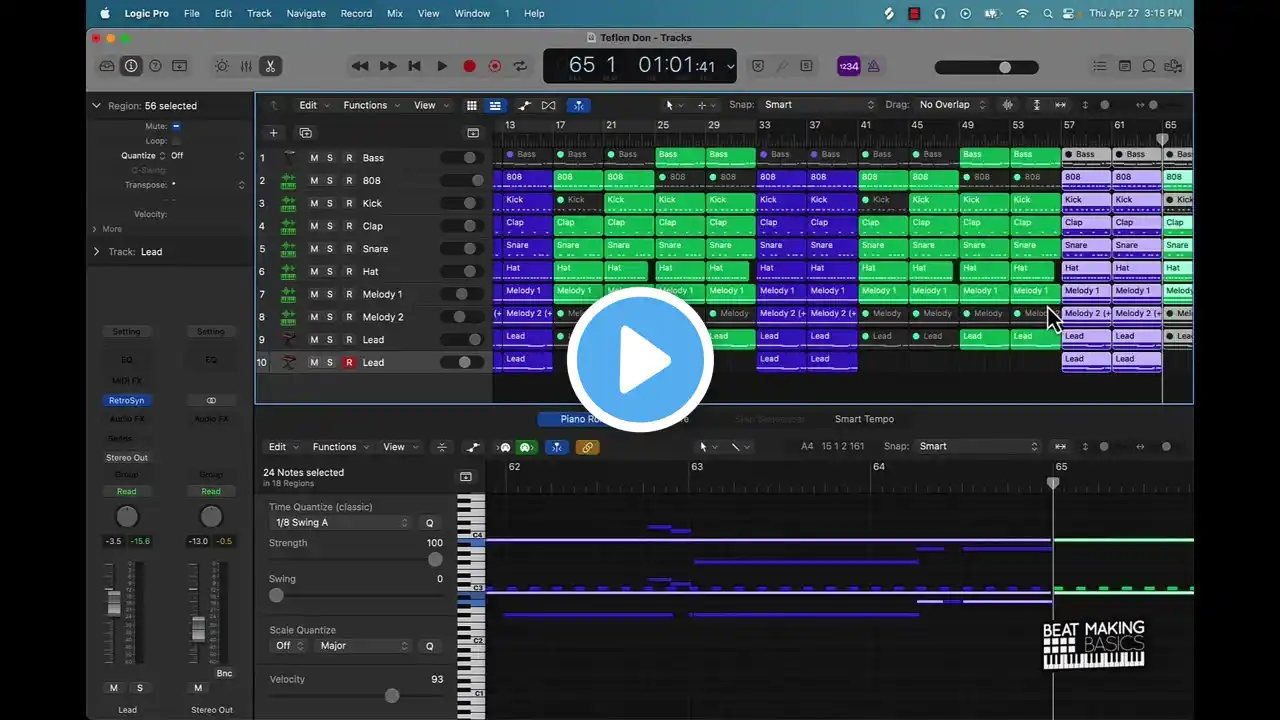Toggle the Editors scissors icon
The width and height of the screenshot is (1280, 720).
270,66
